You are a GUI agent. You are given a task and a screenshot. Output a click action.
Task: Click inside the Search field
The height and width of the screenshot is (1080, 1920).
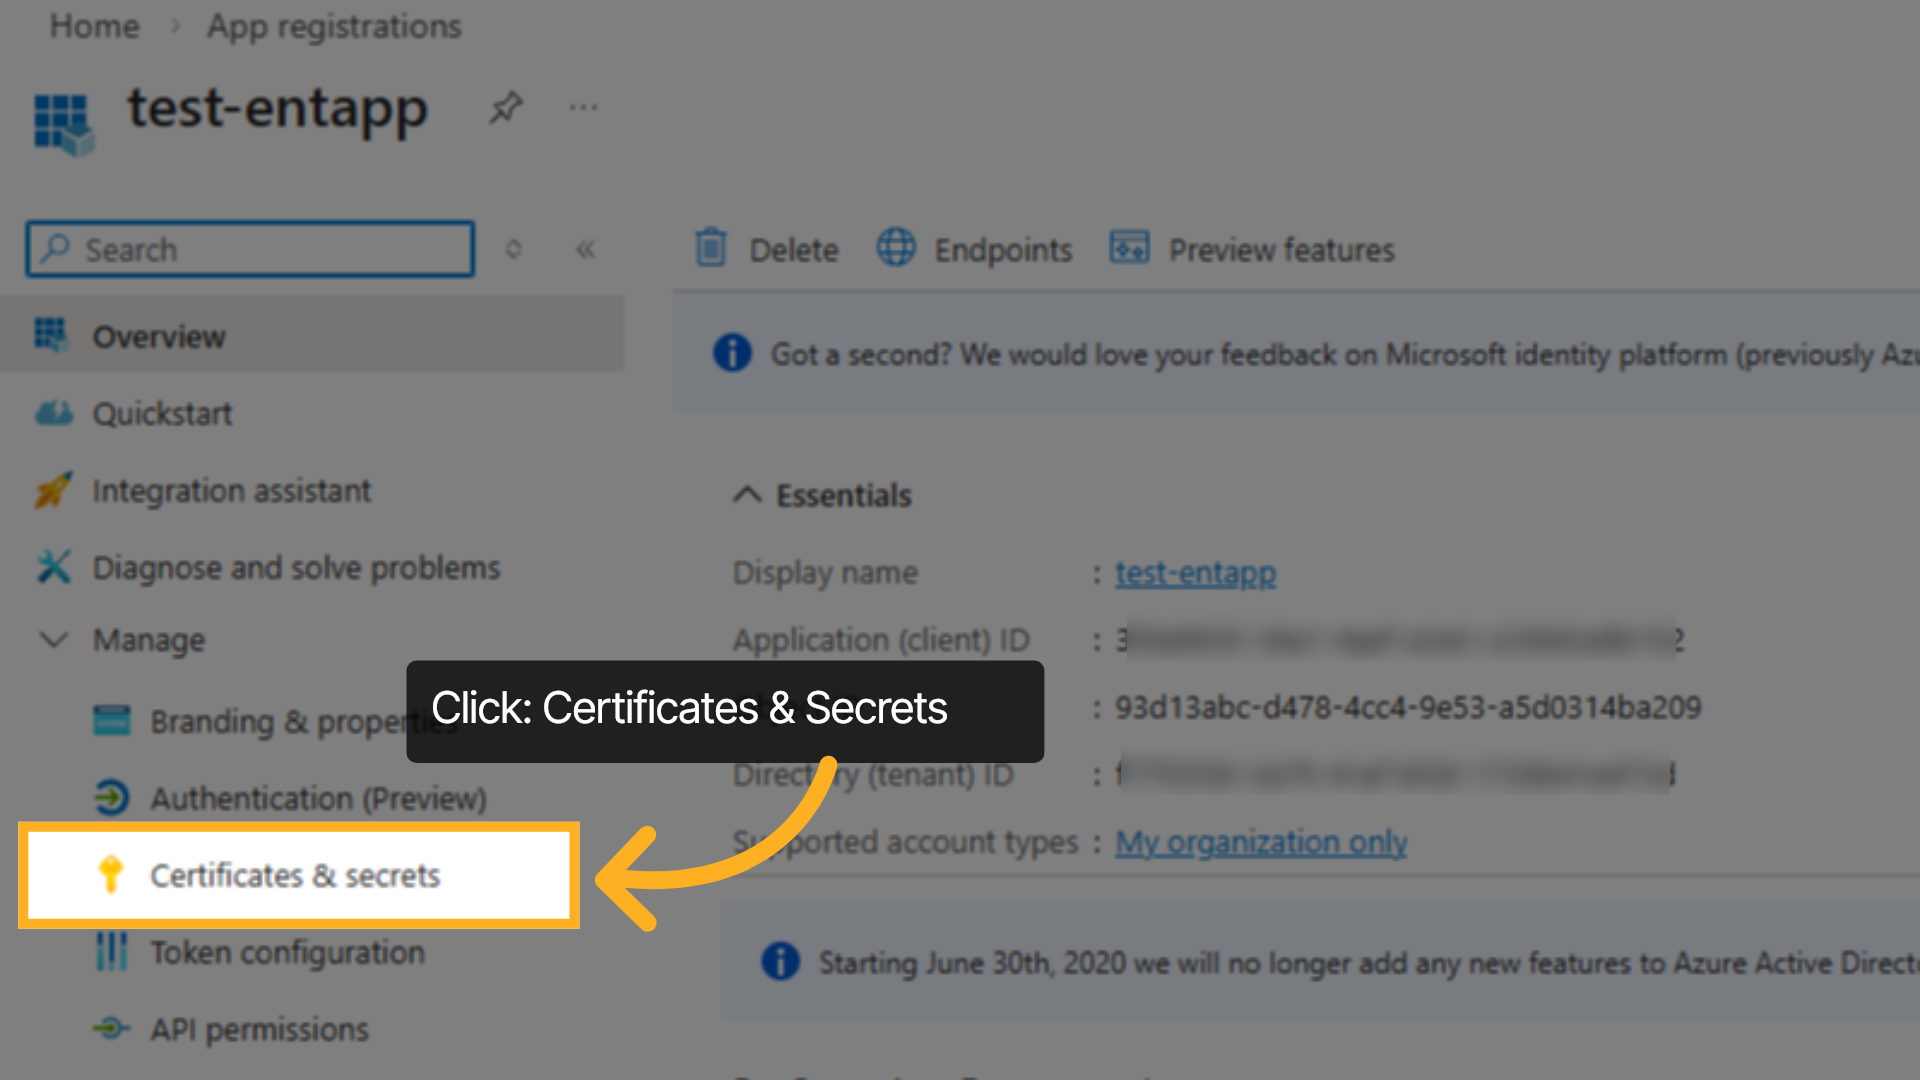[x=248, y=249]
